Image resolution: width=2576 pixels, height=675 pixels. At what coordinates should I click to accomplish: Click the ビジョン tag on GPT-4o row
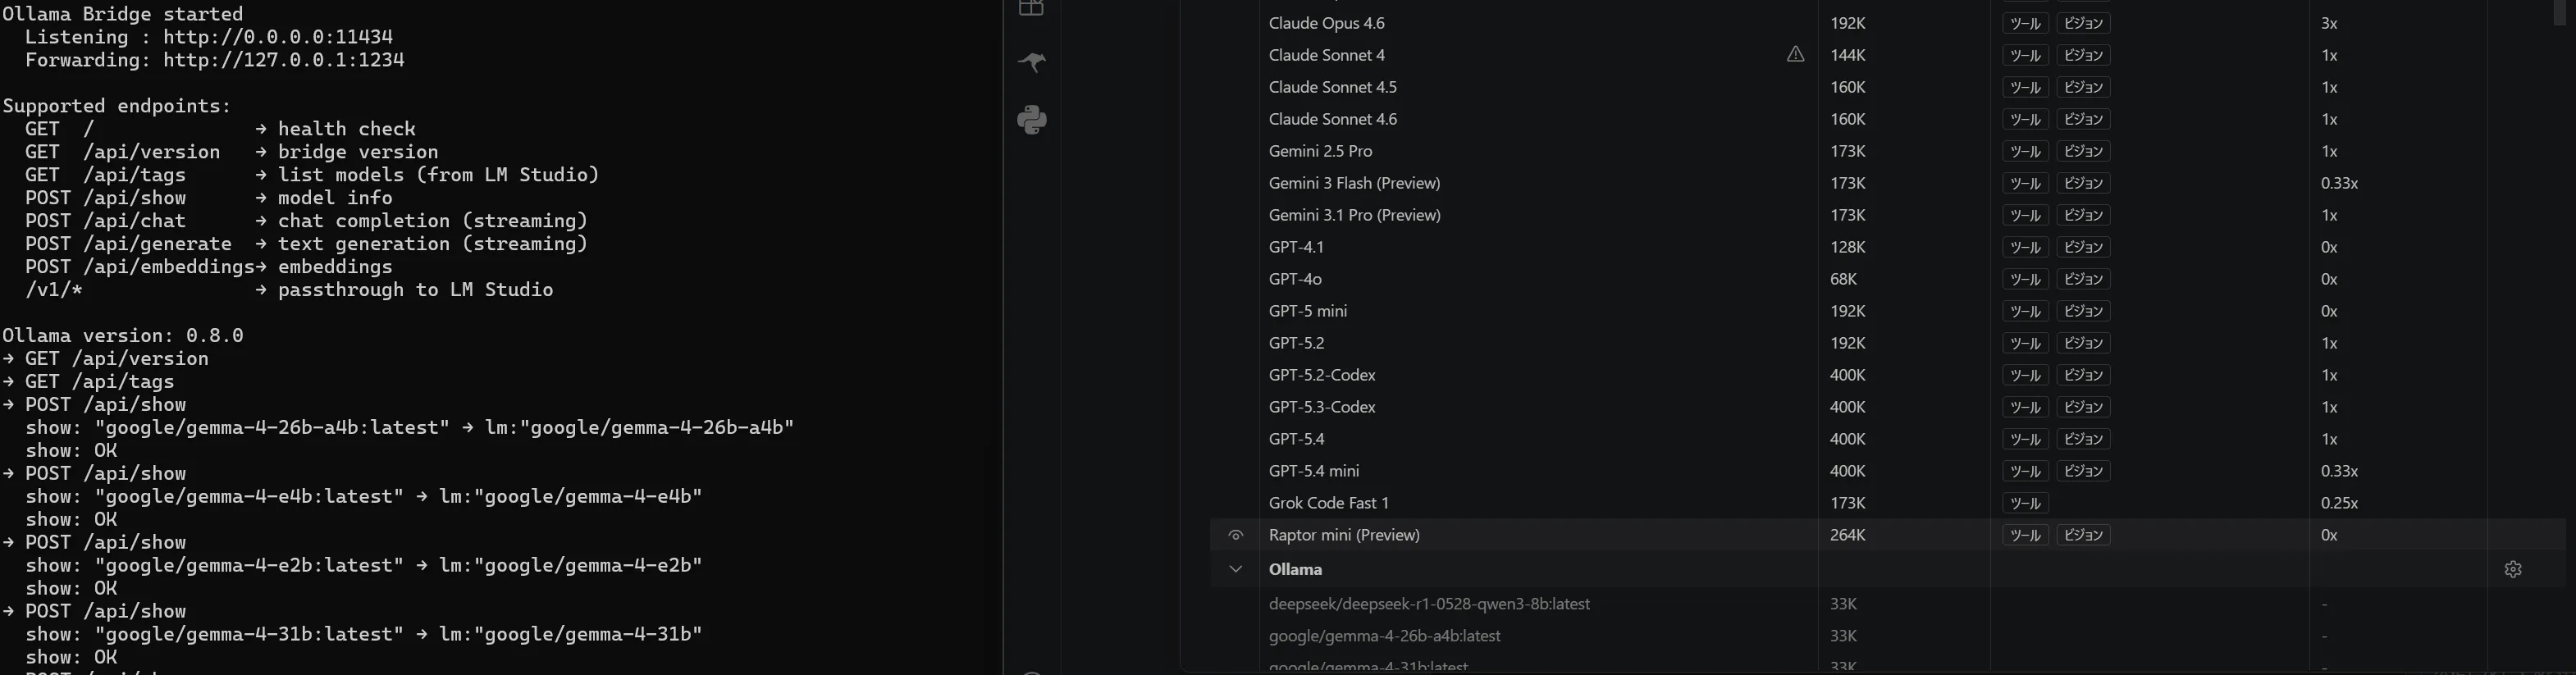point(2083,279)
